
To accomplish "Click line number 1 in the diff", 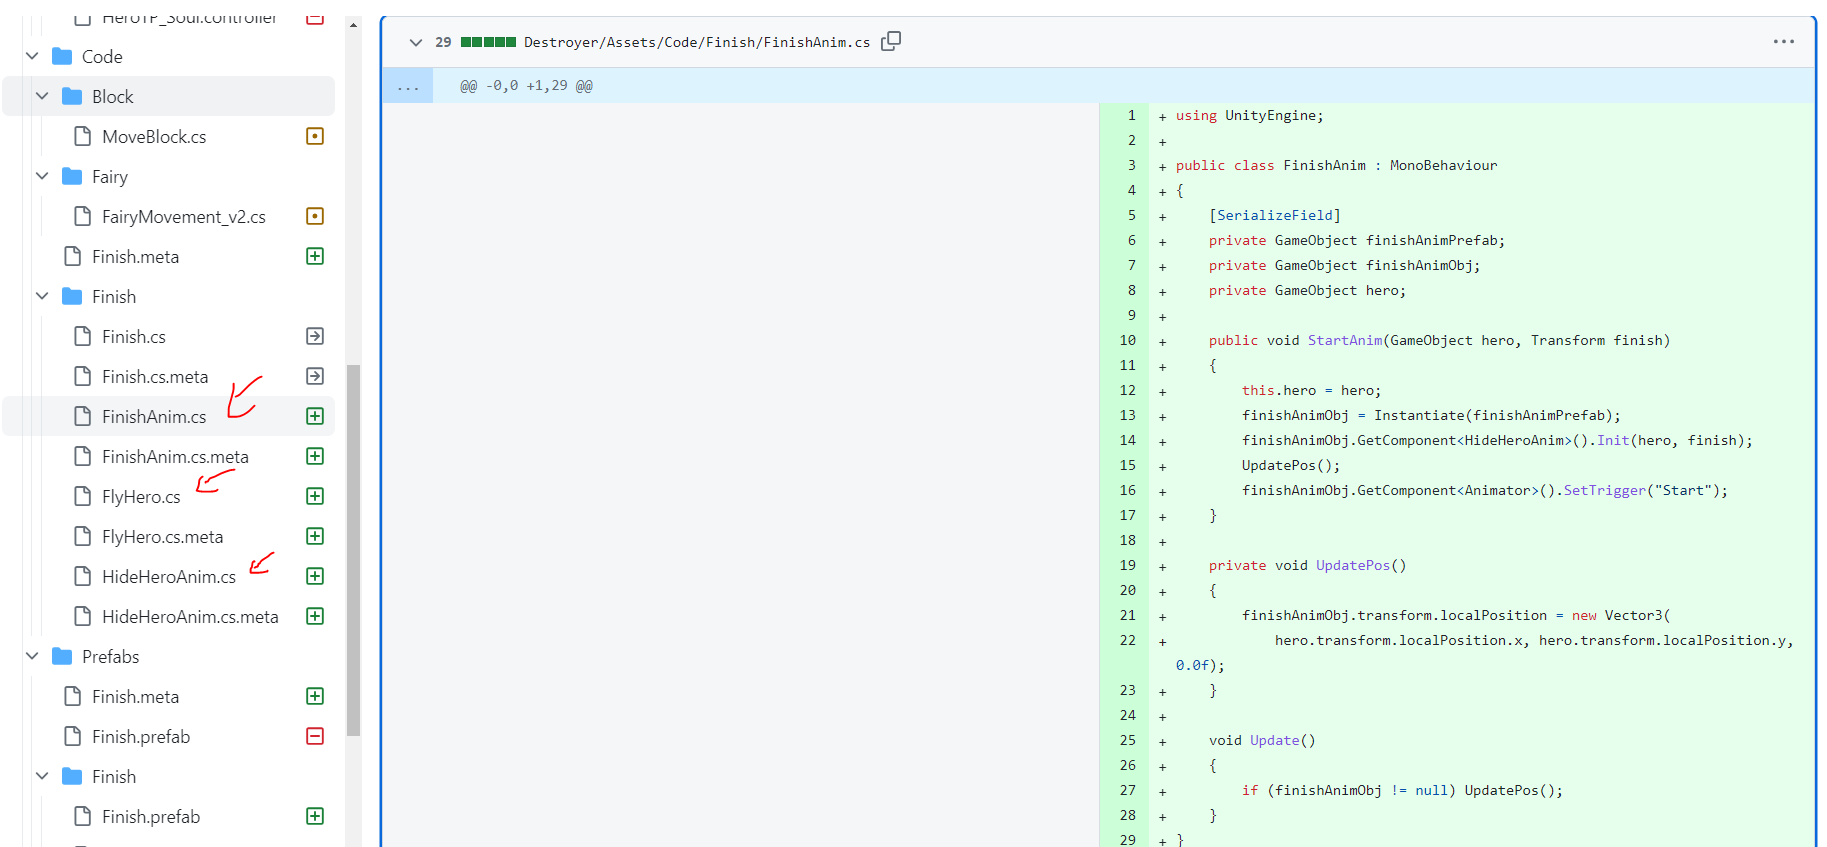I will click(1131, 115).
